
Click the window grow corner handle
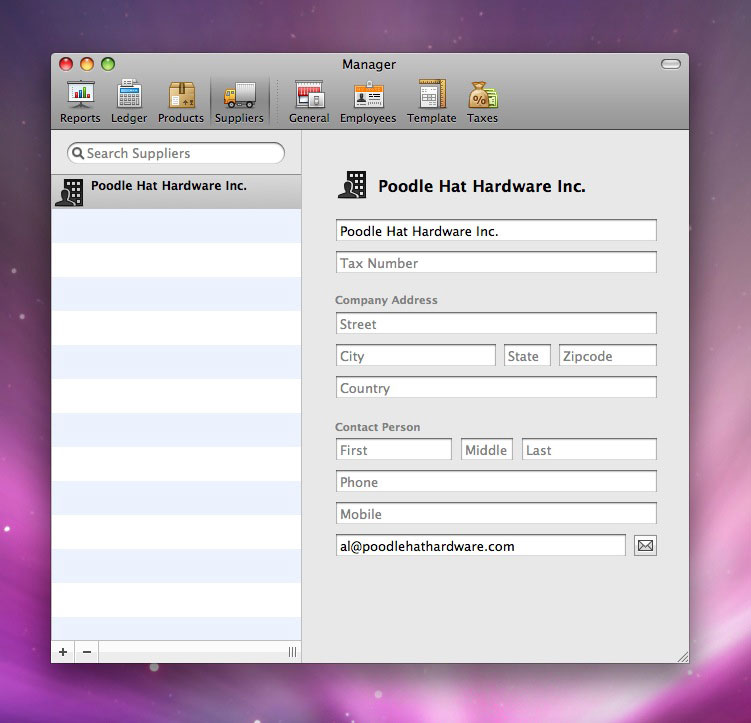(x=683, y=657)
